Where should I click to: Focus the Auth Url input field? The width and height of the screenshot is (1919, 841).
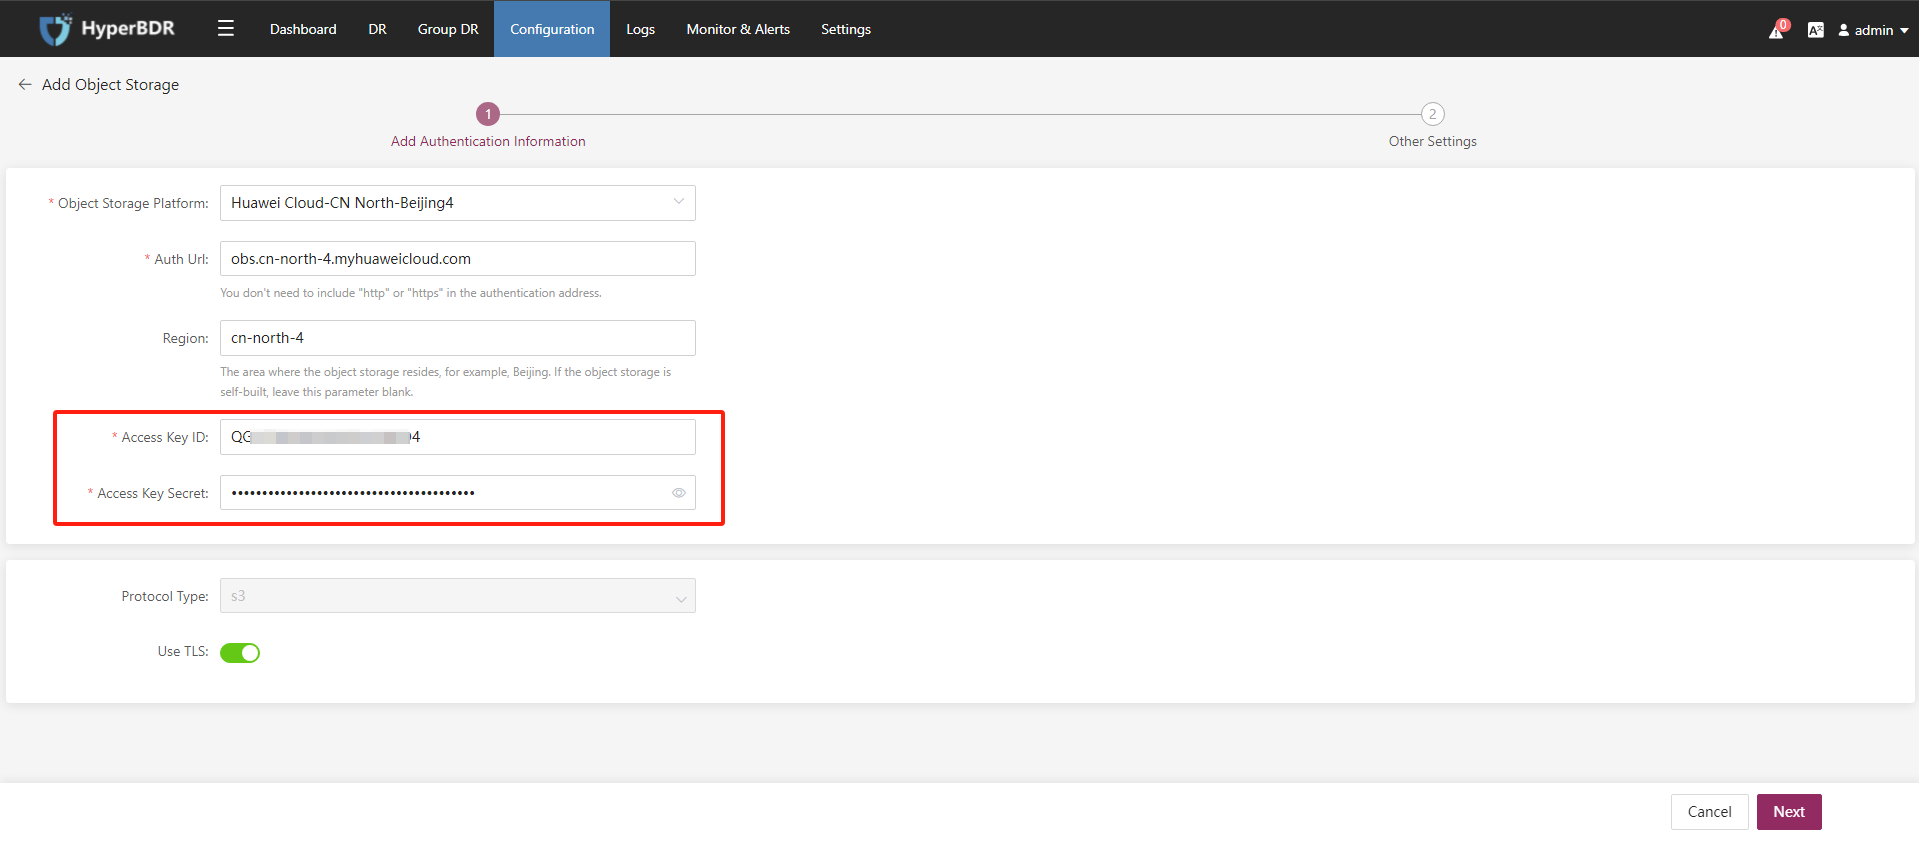pos(458,259)
